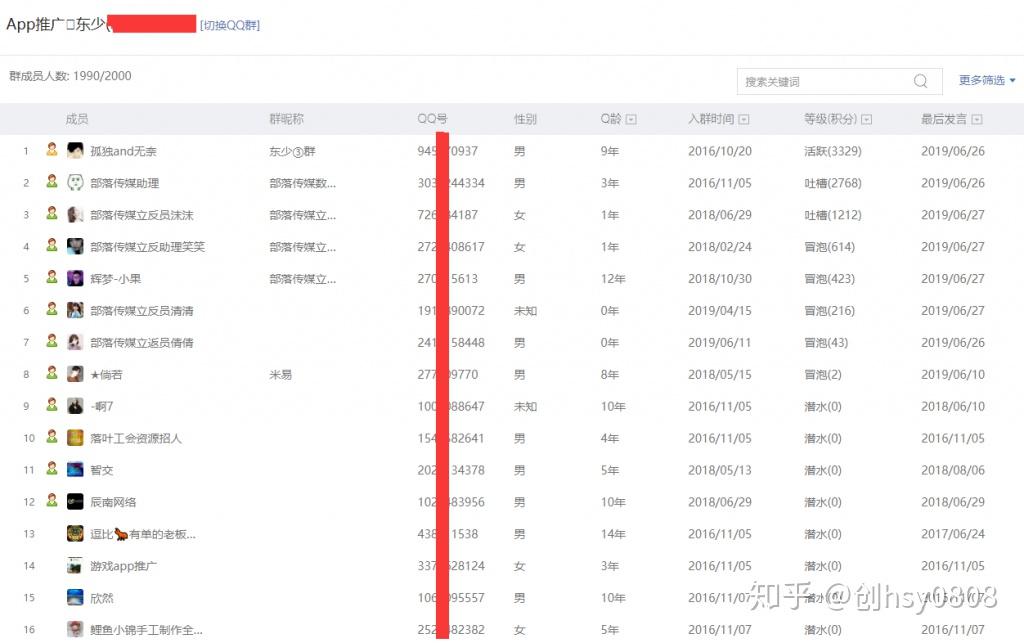1024x643 pixels.
Task: Select last-spoke date 2018/08/06
Action: tap(953, 470)
